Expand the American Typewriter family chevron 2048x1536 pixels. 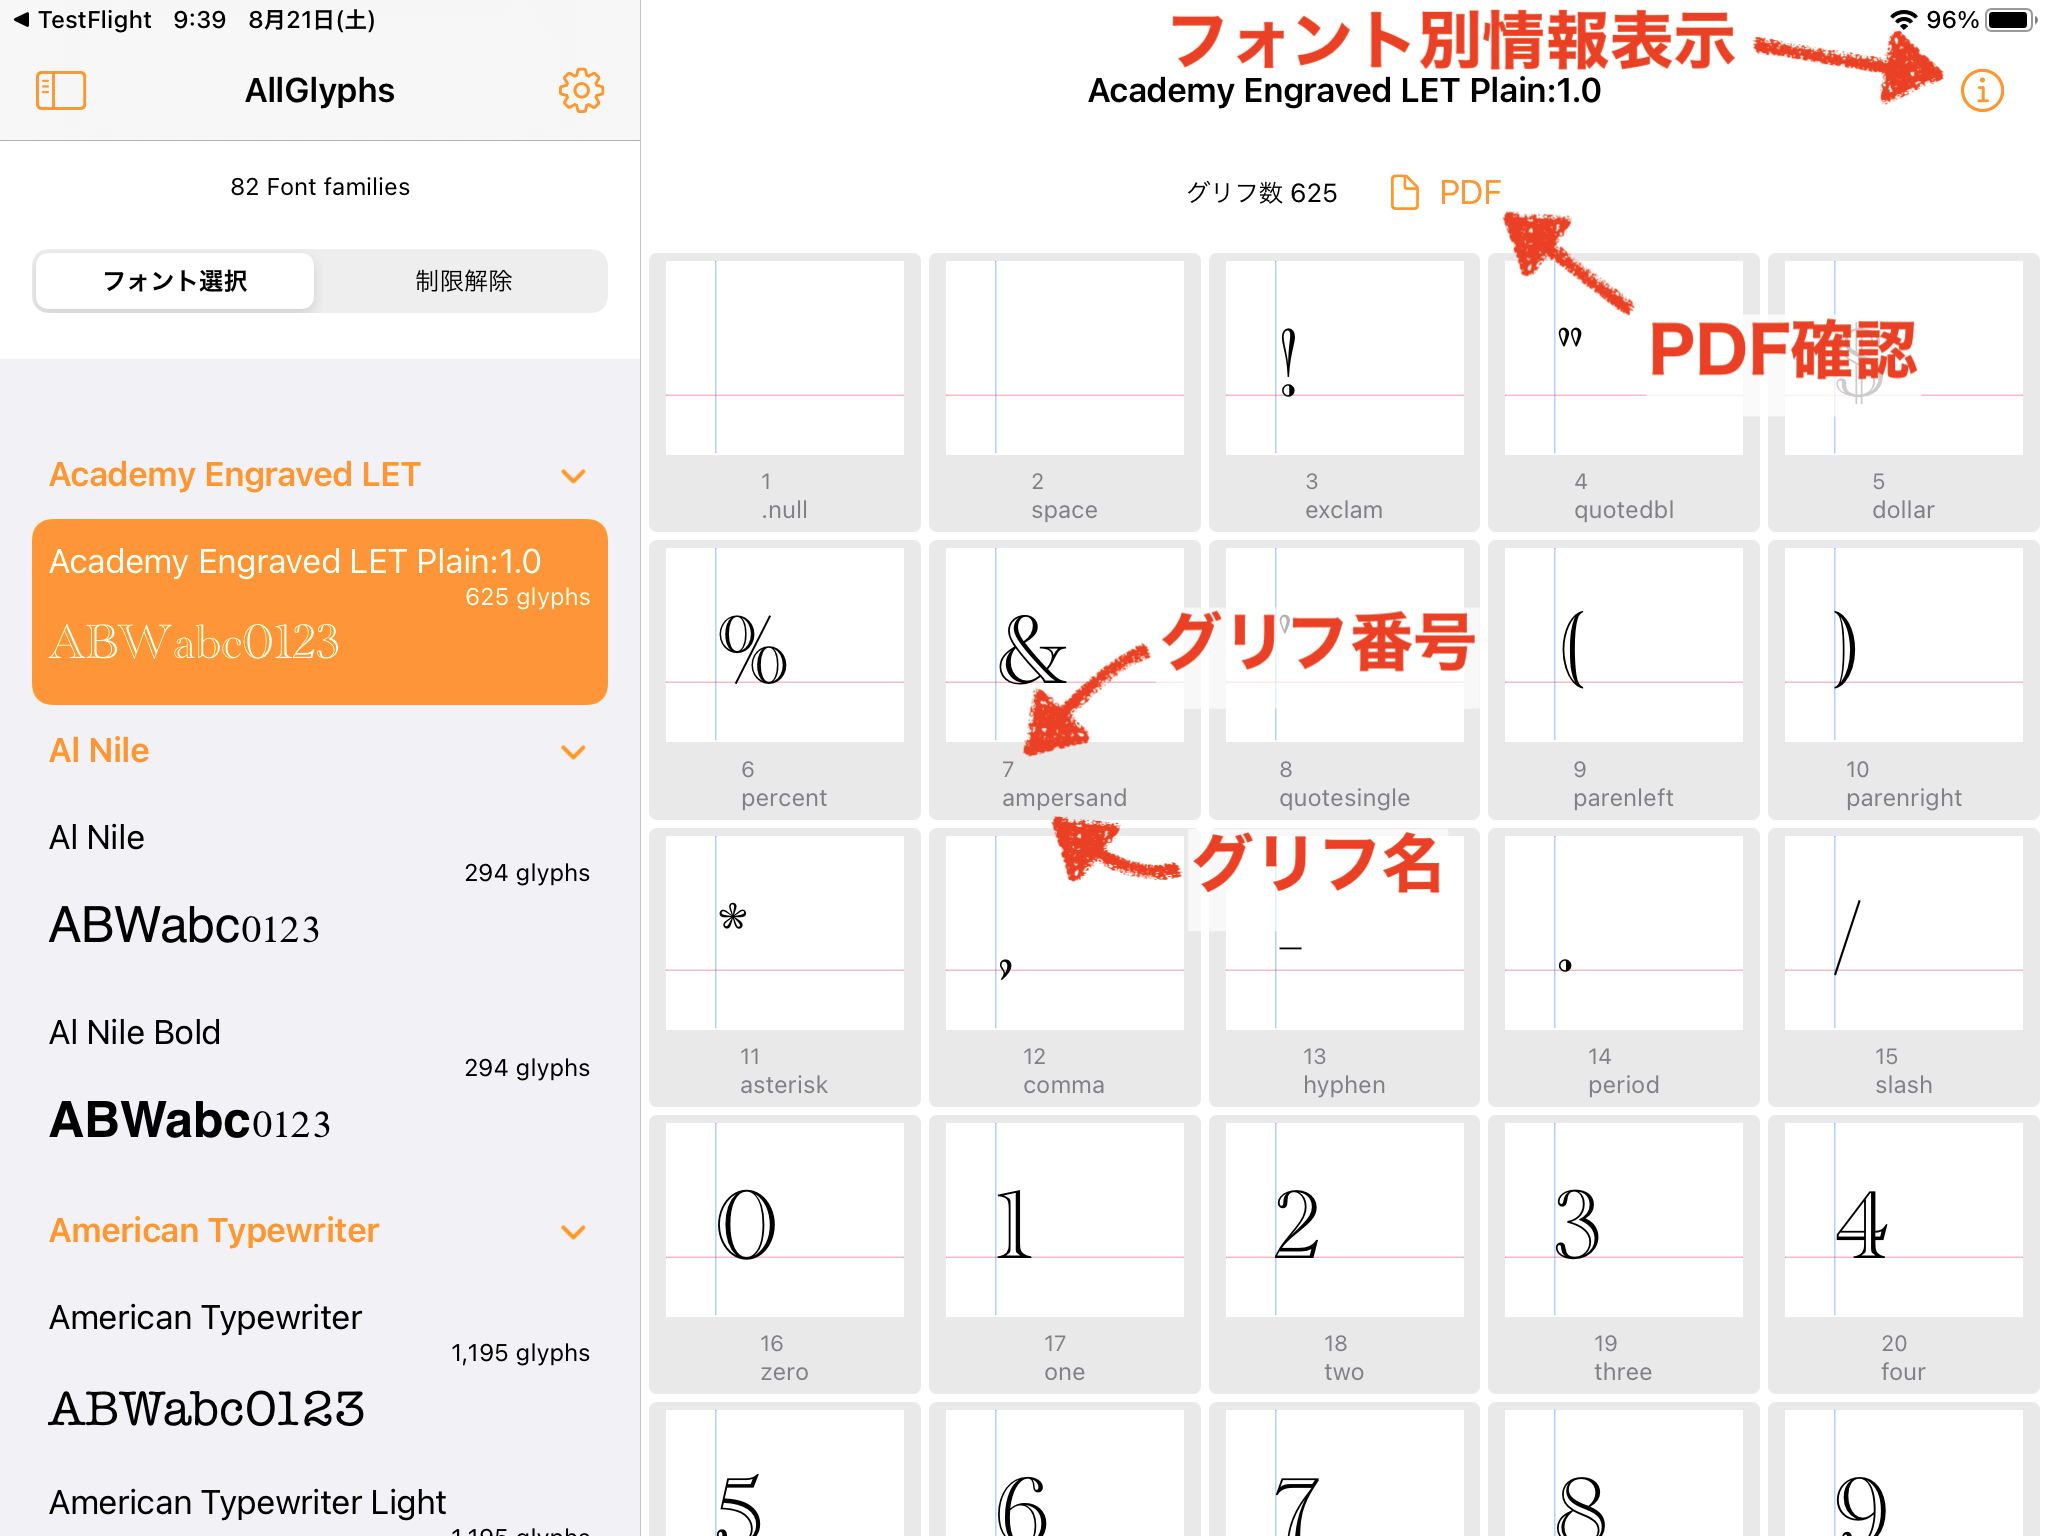click(574, 1232)
